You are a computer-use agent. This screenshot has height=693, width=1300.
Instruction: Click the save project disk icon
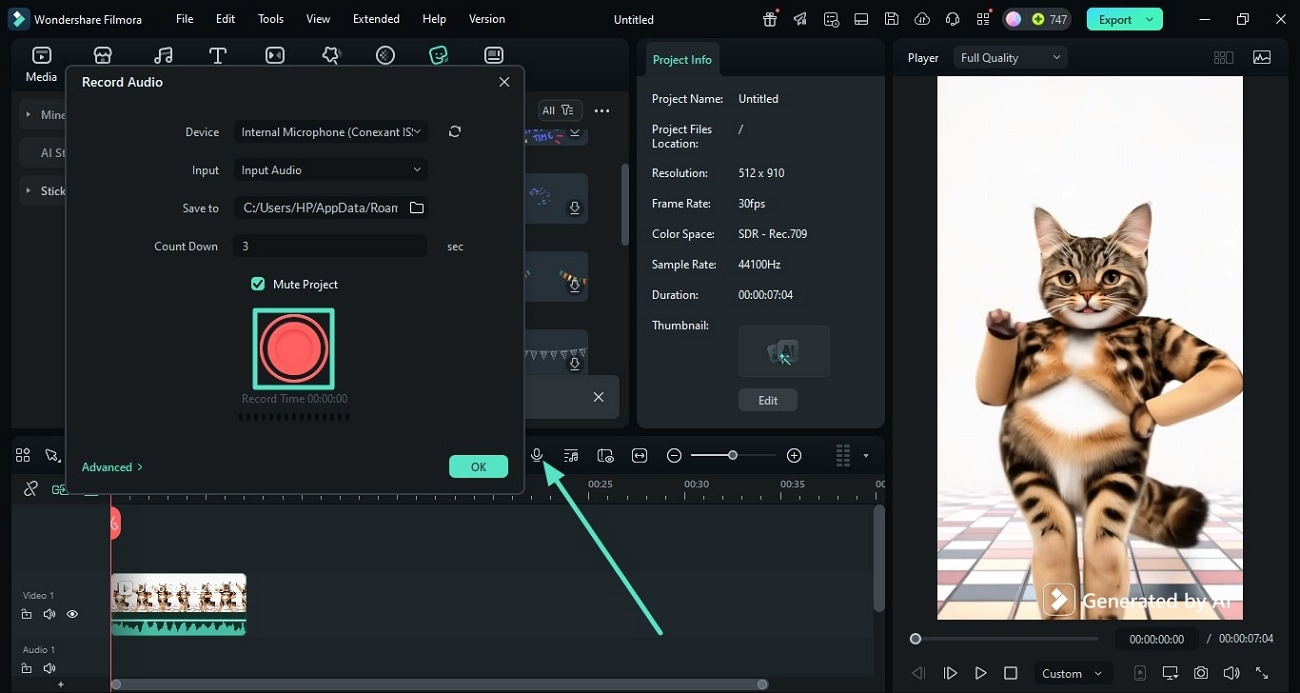(892, 19)
